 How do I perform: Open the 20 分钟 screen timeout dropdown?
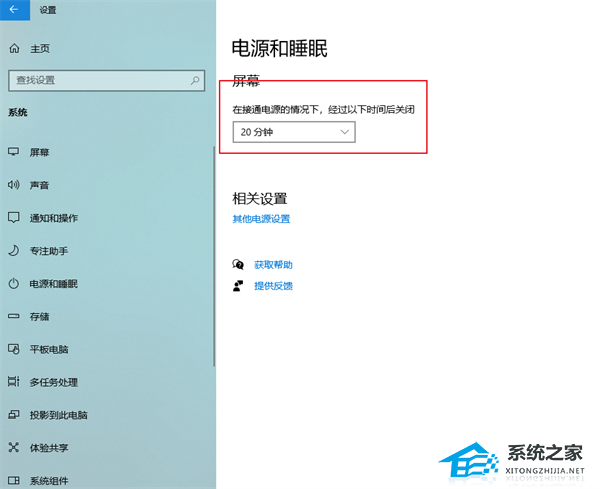(294, 132)
